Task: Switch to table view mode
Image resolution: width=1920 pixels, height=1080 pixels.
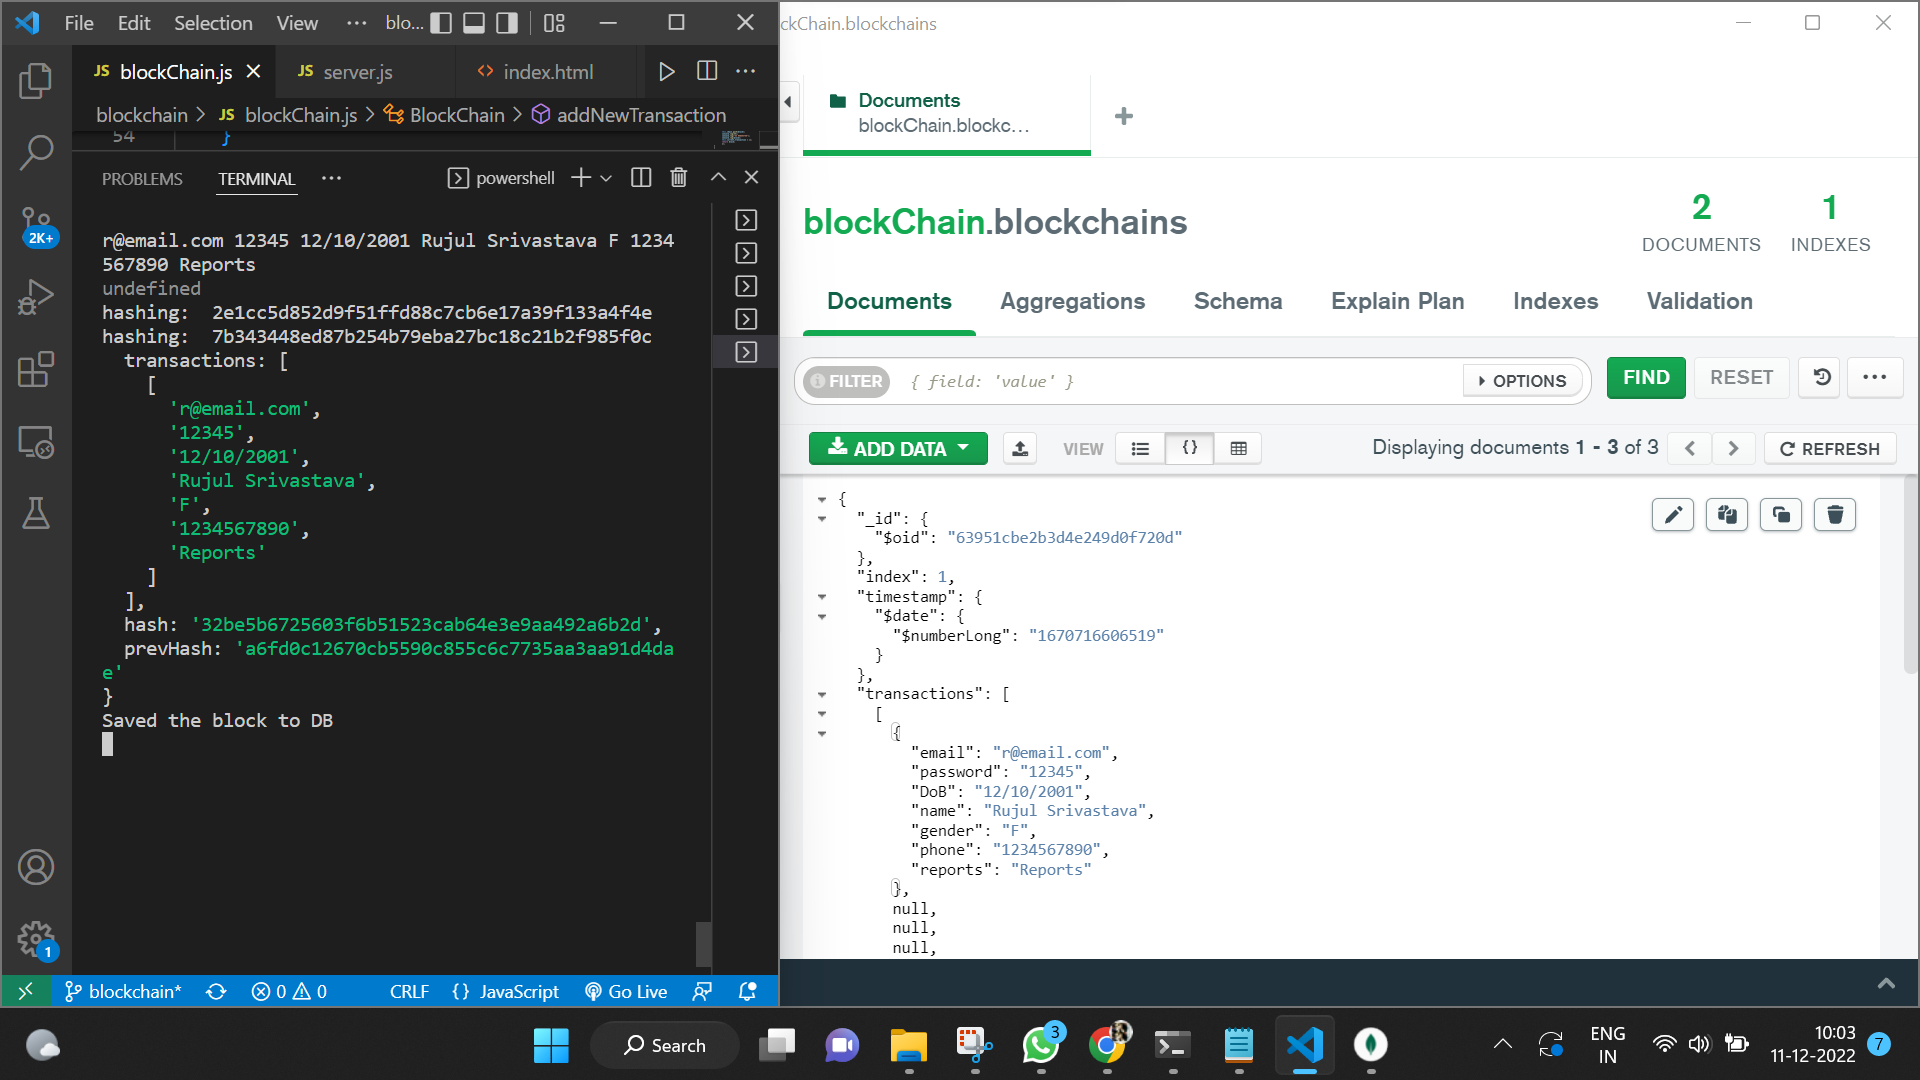Action: 1238,449
